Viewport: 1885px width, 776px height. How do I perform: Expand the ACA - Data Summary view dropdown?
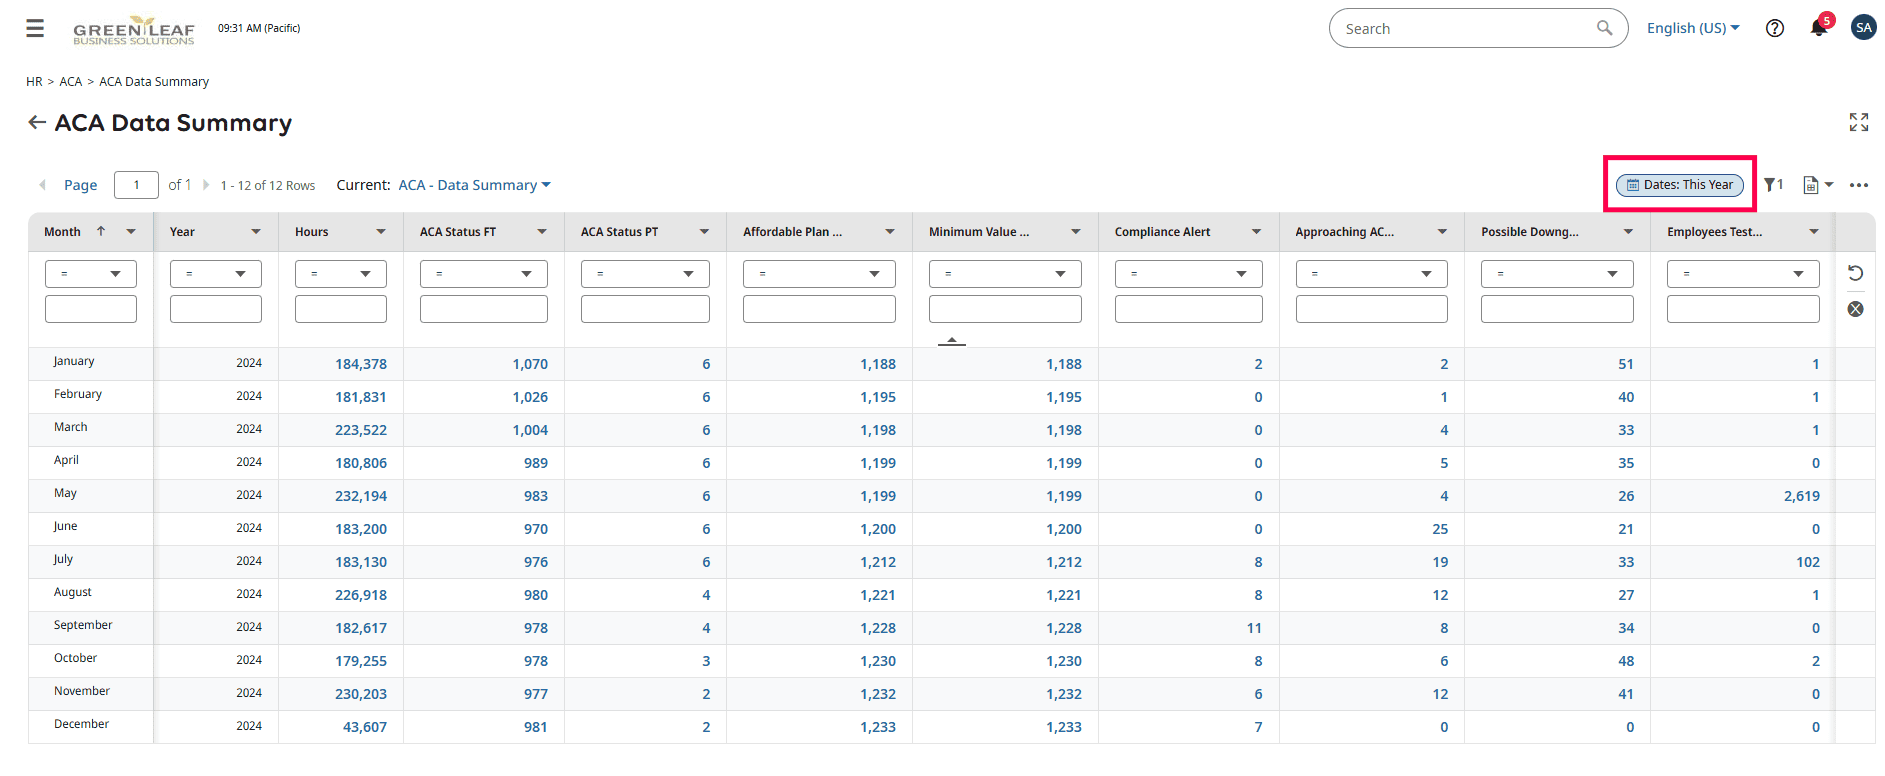475,185
